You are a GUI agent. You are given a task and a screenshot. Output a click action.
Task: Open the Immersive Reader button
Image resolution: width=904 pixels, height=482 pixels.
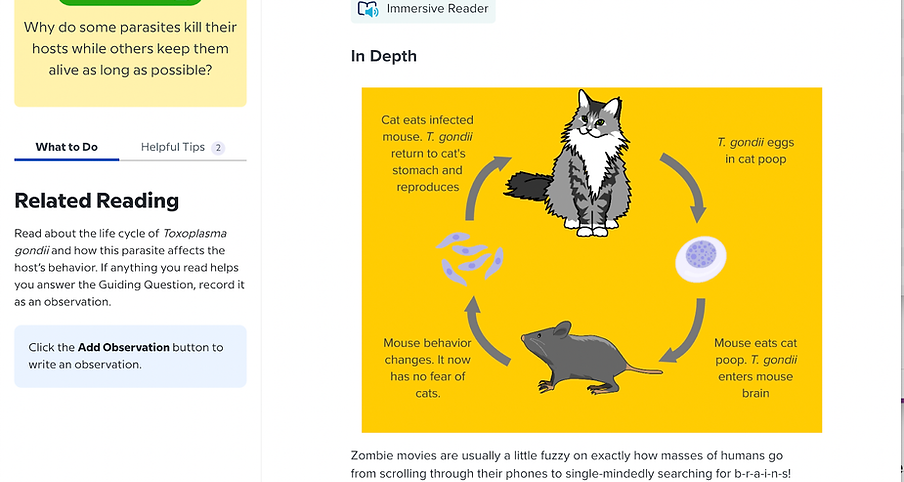423,9
